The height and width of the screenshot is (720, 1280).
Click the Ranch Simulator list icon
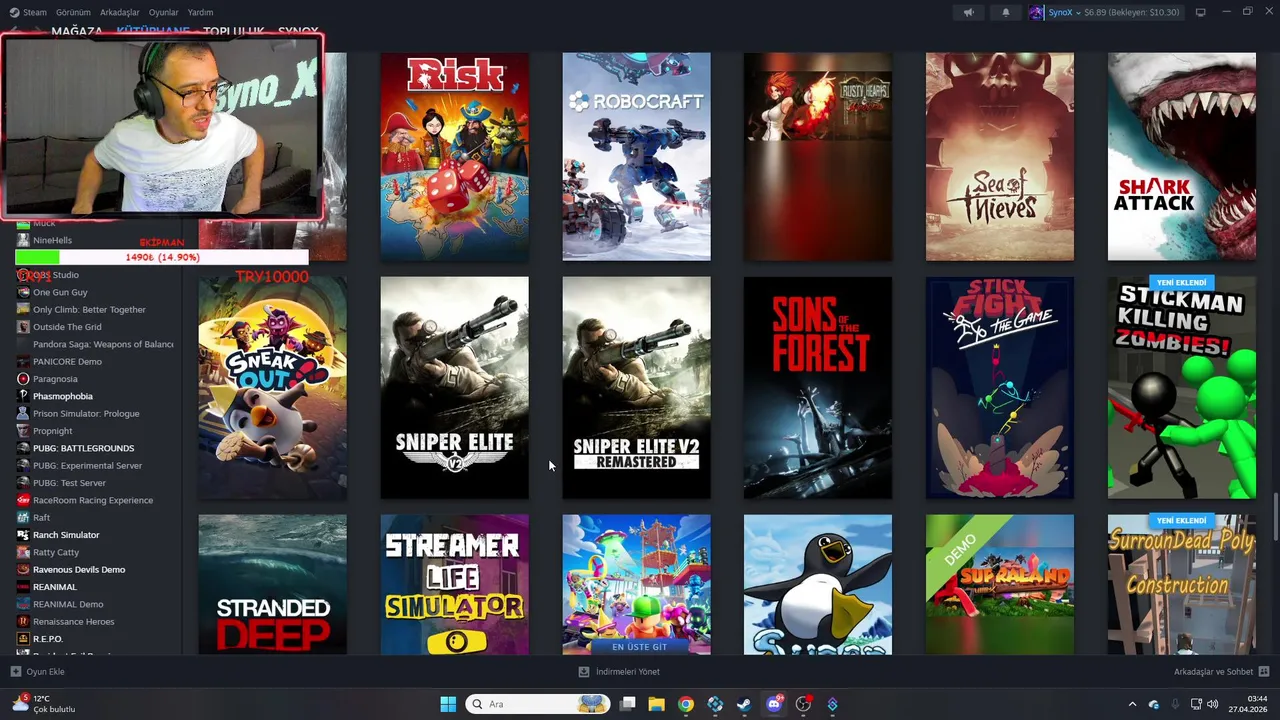pyautogui.click(x=23, y=535)
